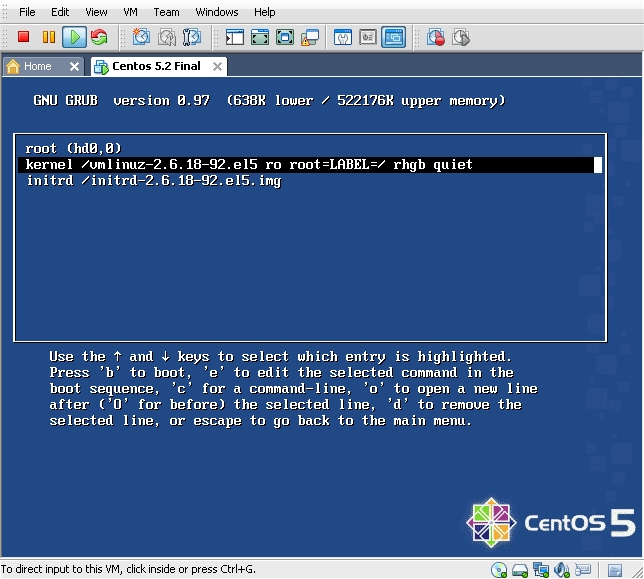Click the GNU GRUB version 0.97 header
Image resolution: width=644 pixels, height=579 pixels.
pos(269,101)
